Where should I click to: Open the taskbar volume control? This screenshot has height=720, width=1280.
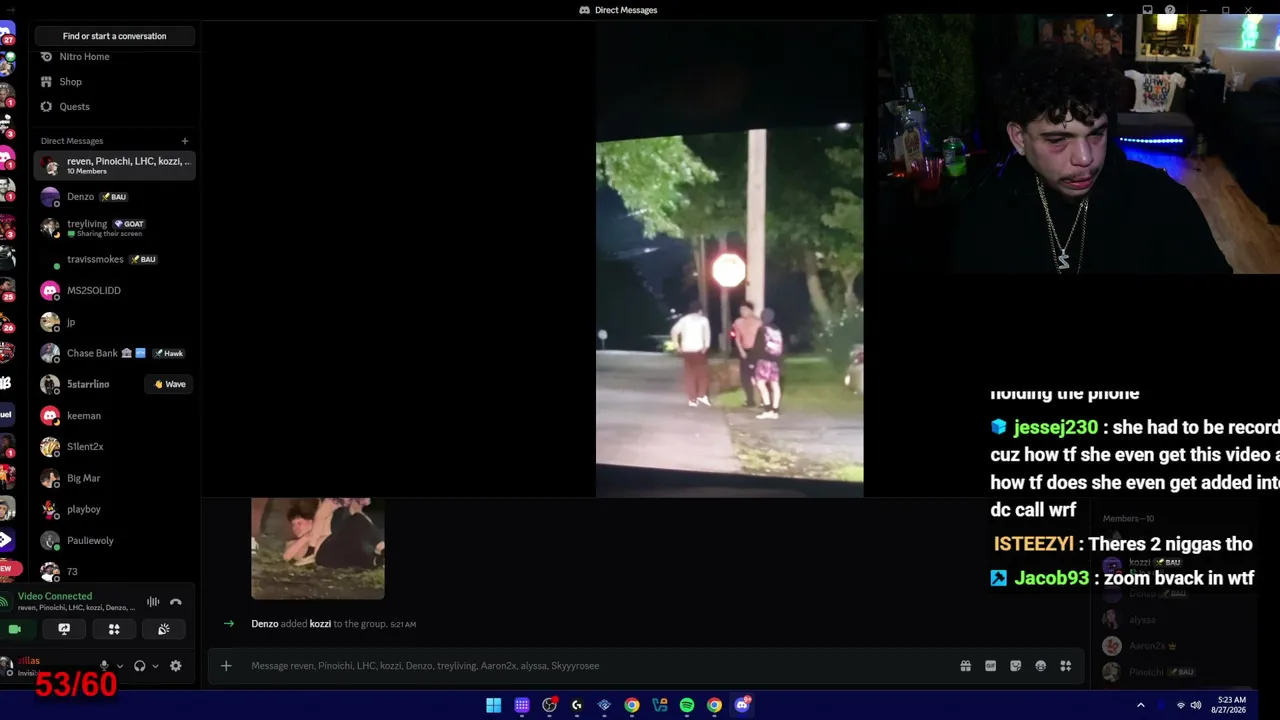1196,705
